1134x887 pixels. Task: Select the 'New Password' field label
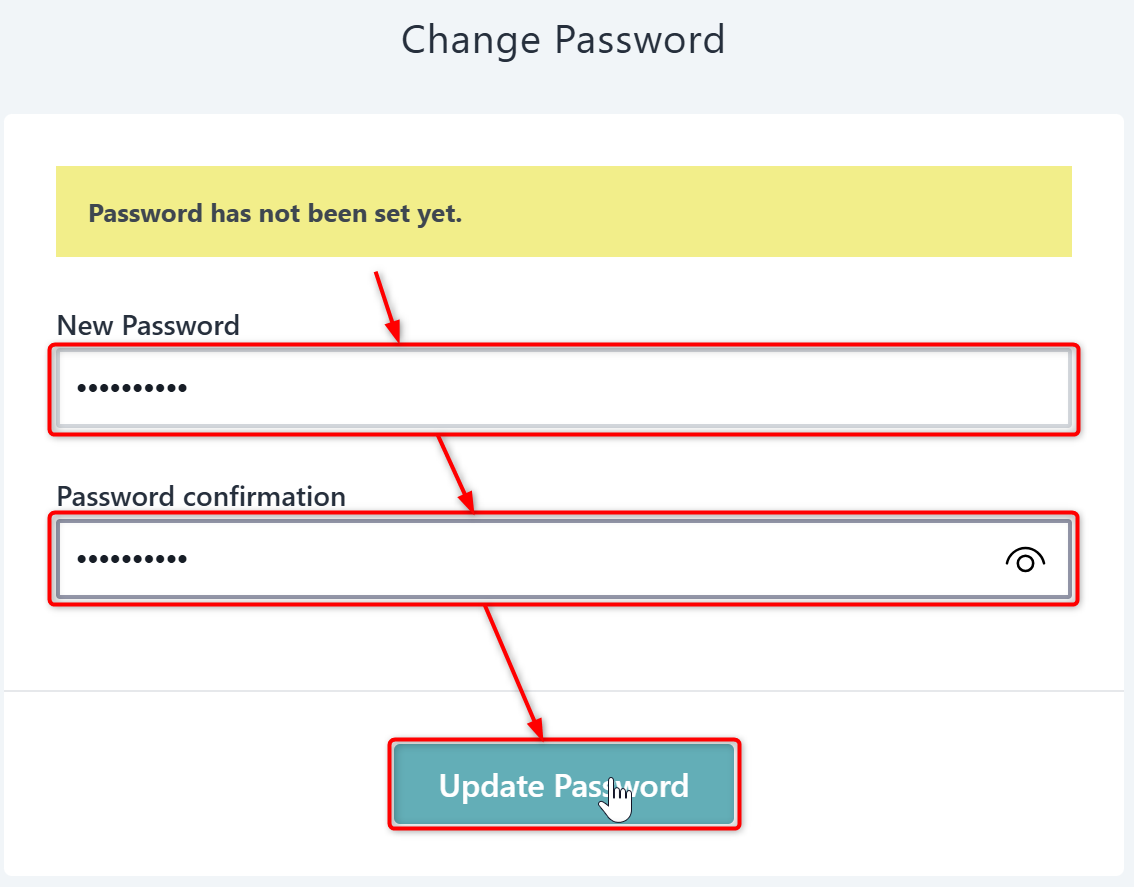click(148, 325)
